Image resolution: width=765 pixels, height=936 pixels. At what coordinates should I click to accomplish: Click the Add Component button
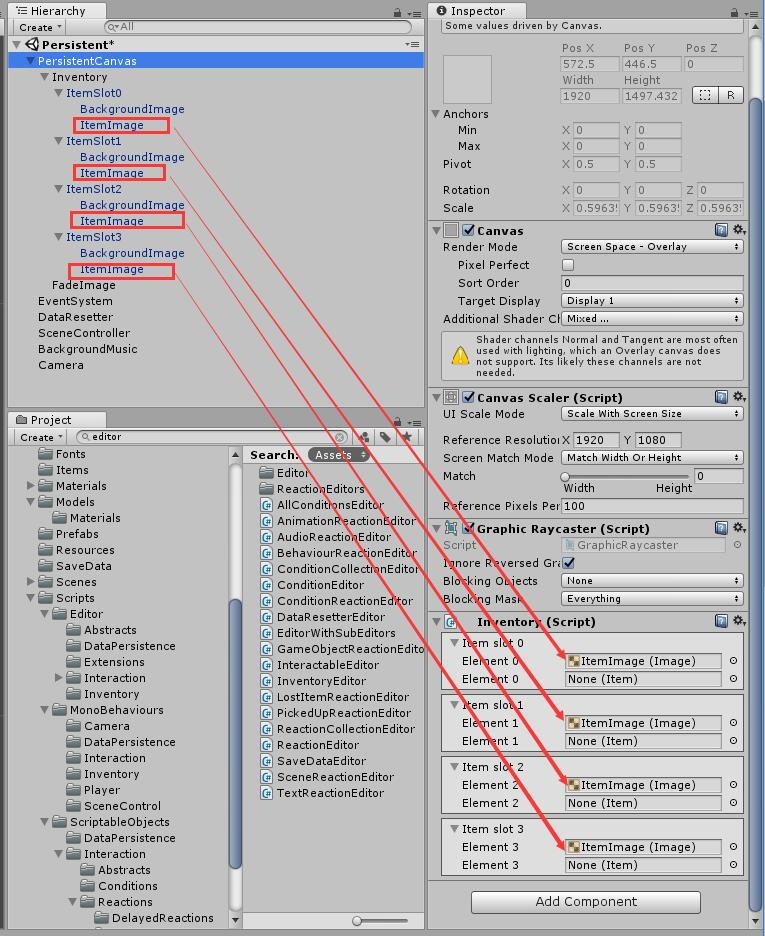pyautogui.click(x=586, y=901)
